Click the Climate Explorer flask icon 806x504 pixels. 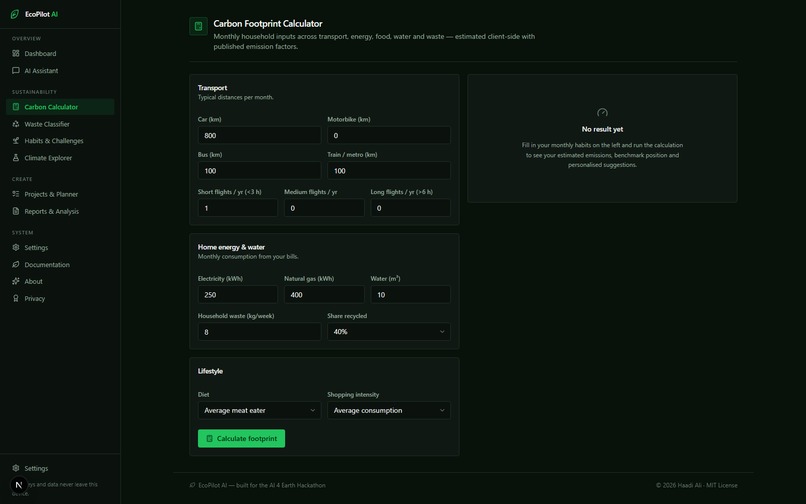click(16, 158)
